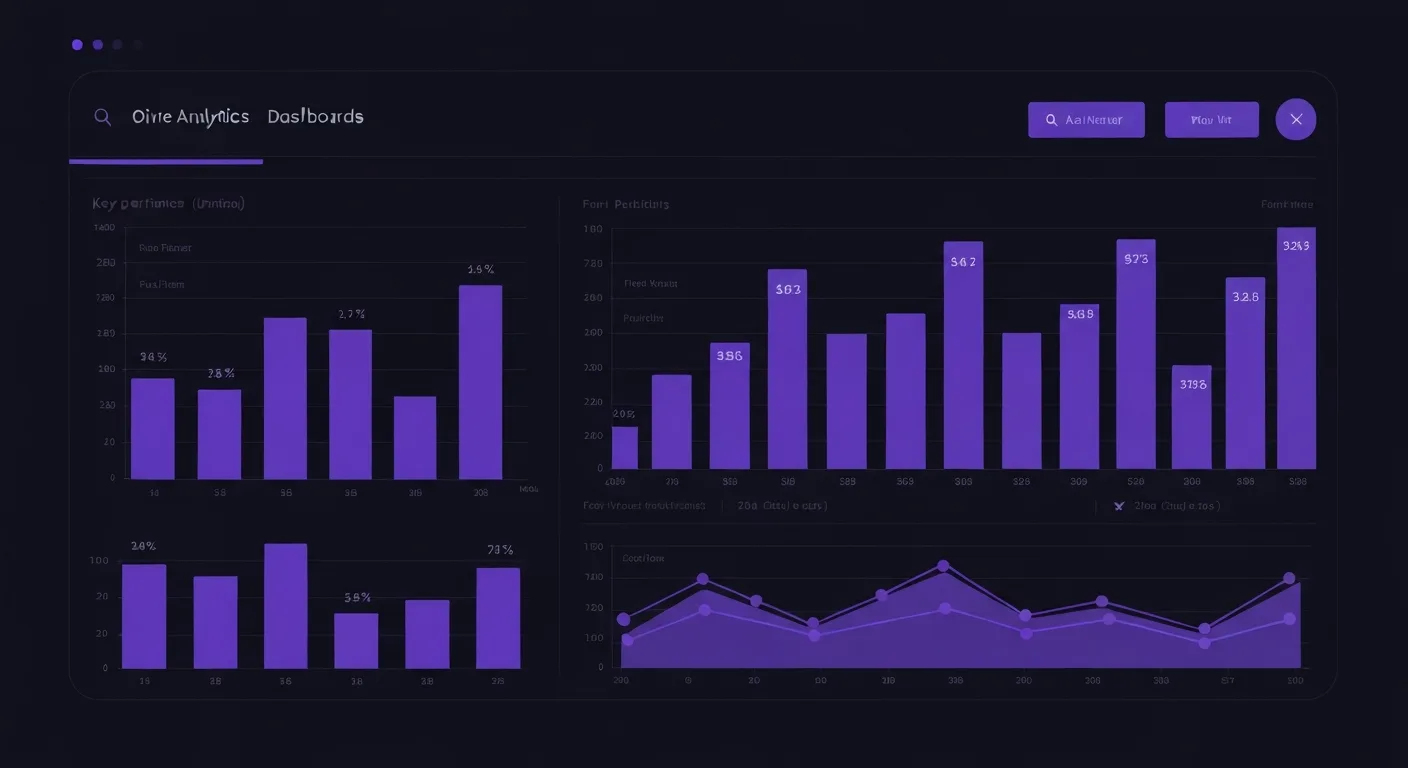Viewport: 1408px width, 768px height.
Task: Click magnifier icon inside Aal Nenrer button
Action: coord(1051,120)
